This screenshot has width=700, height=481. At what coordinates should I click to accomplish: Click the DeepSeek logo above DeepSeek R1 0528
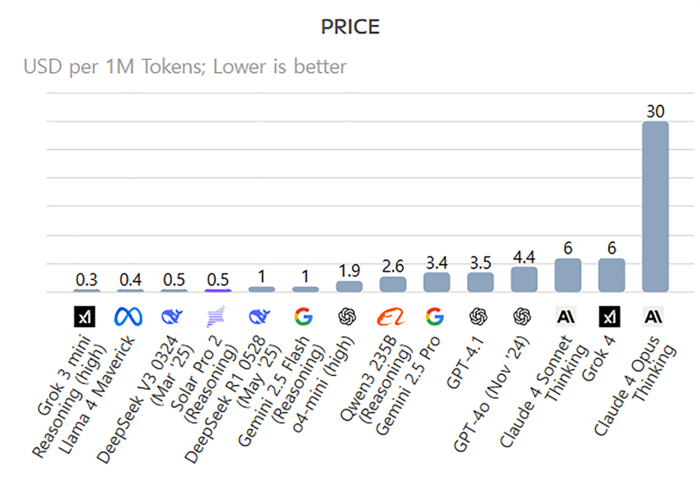[260, 317]
